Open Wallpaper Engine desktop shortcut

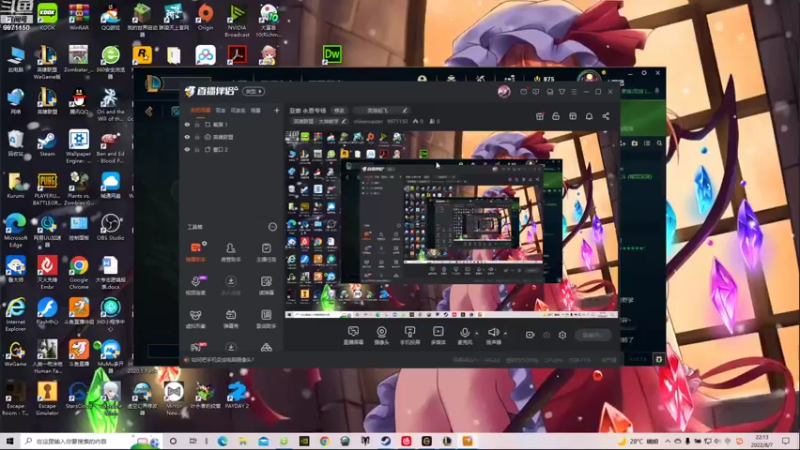[79, 146]
